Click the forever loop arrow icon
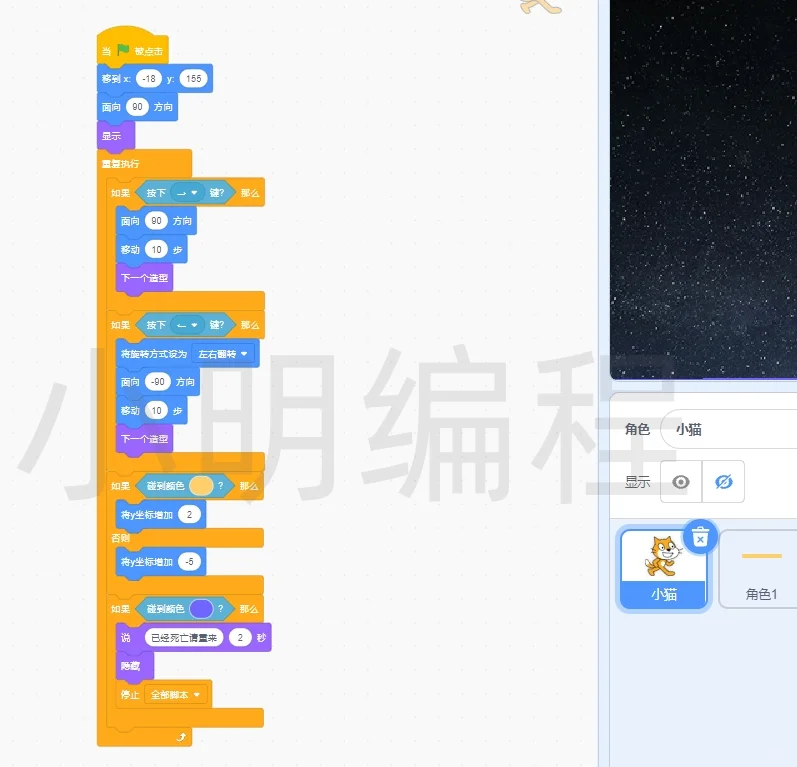 [x=181, y=737]
